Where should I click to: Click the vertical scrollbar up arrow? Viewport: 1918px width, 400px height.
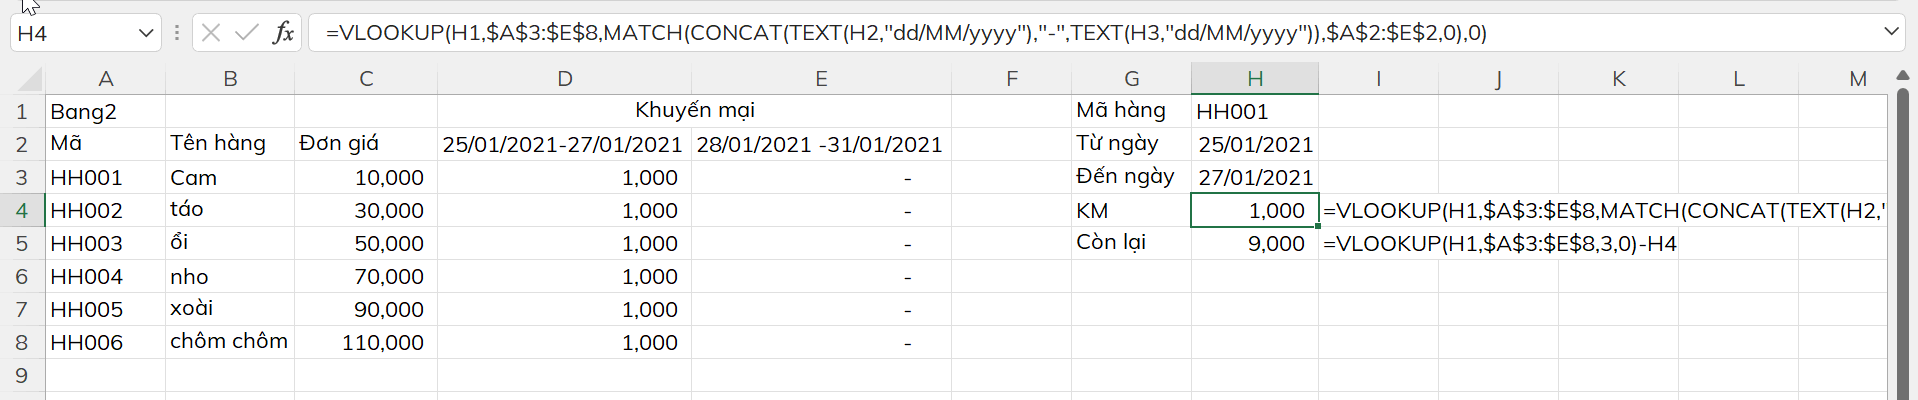coord(1902,77)
